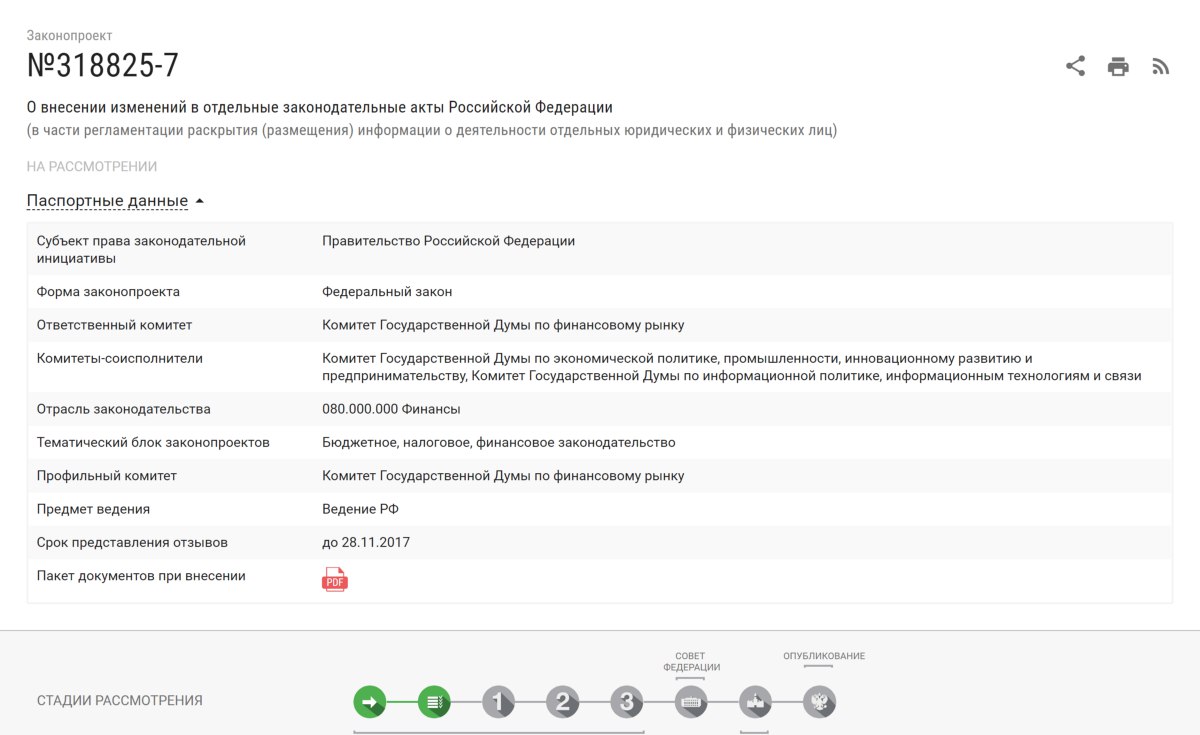Click Срок представления отзывов label

(x=132, y=542)
